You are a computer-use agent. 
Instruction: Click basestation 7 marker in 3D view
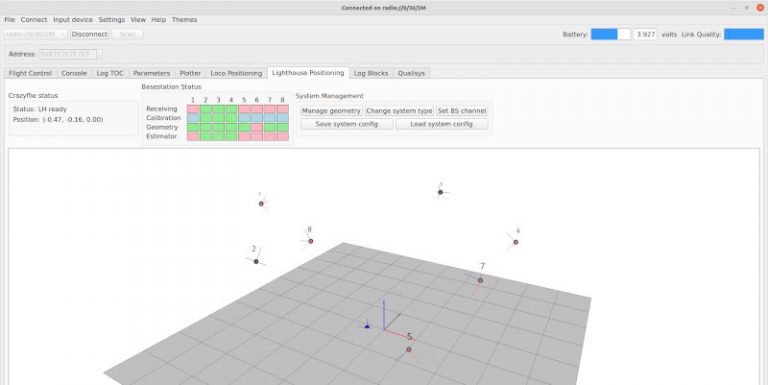tap(480, 280)
